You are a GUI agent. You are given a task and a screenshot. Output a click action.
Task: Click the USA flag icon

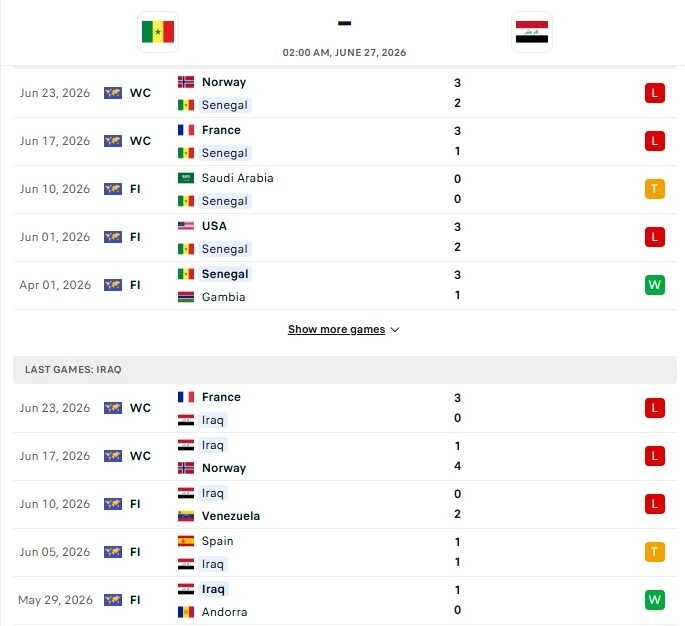pos(186,226)
